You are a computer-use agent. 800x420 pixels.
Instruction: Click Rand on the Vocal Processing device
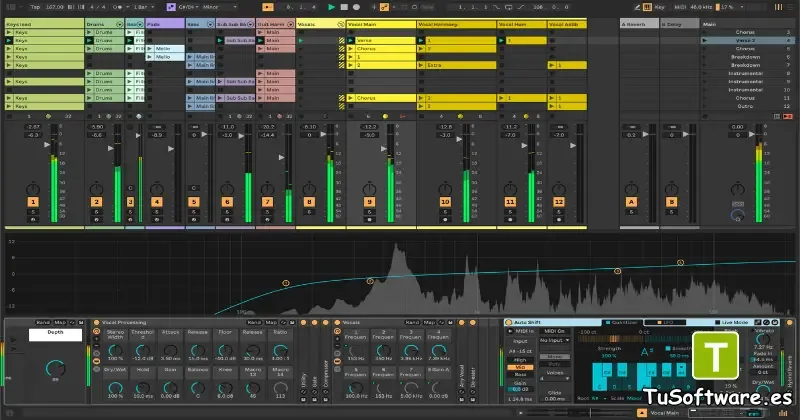pos(254,323)
